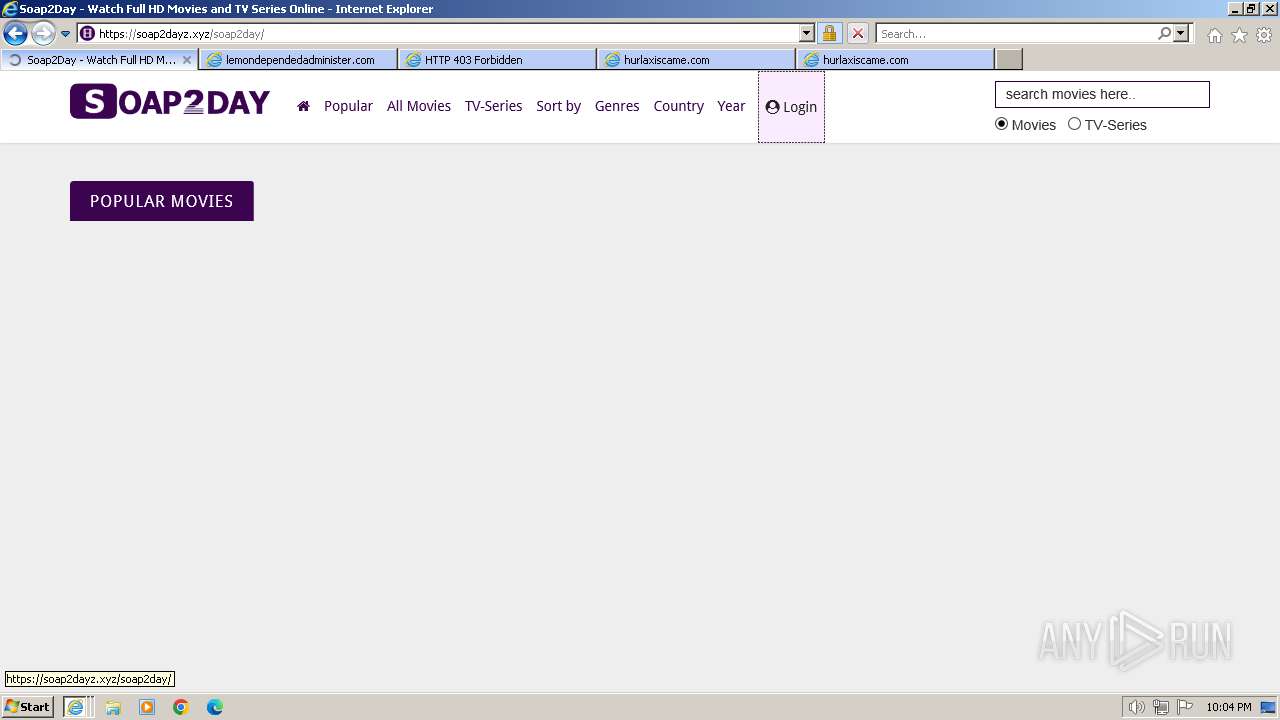
Task: Open the recent pages dropdown arrow
Action: point(65,33)
